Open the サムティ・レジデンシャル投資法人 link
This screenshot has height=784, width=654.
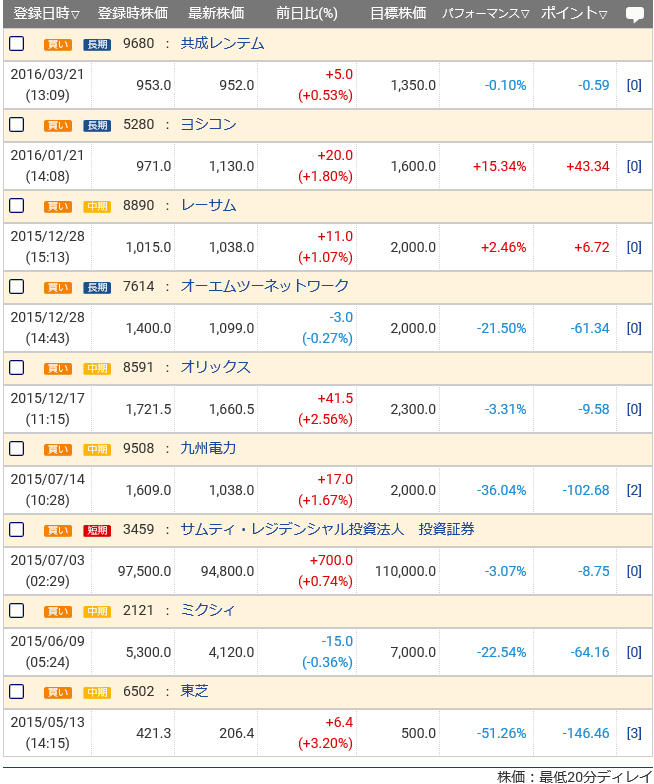tap(292, 530)
